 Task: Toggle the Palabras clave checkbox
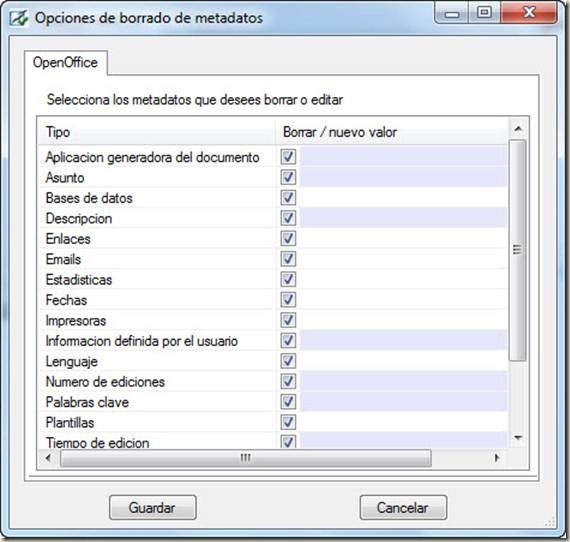pos(288,402)
